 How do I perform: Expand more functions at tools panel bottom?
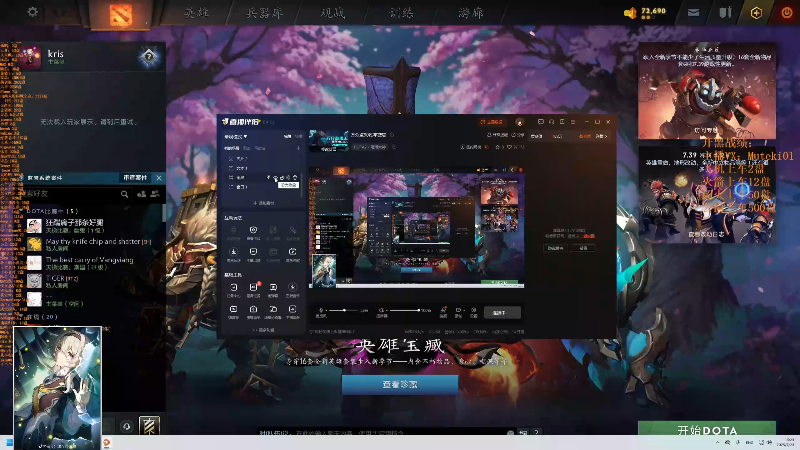coord(263,330)
